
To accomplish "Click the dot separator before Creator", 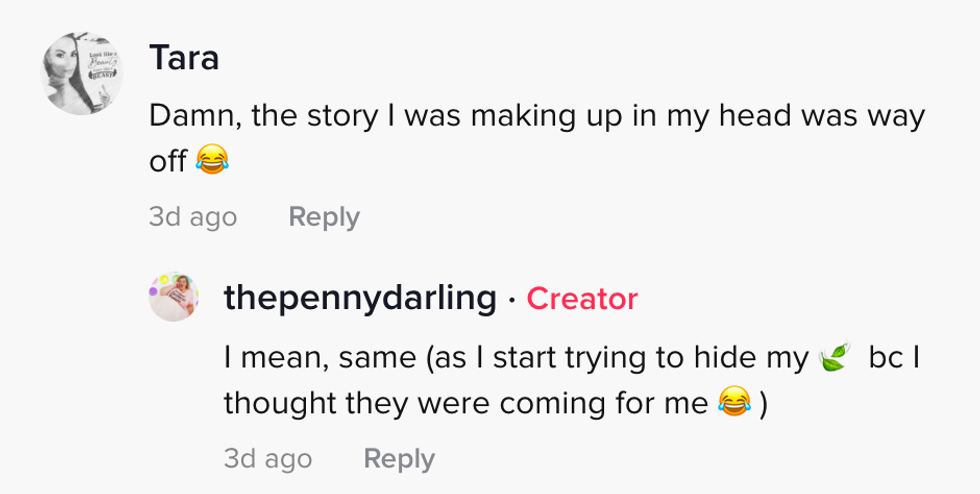I will click(x=511, y=298).
